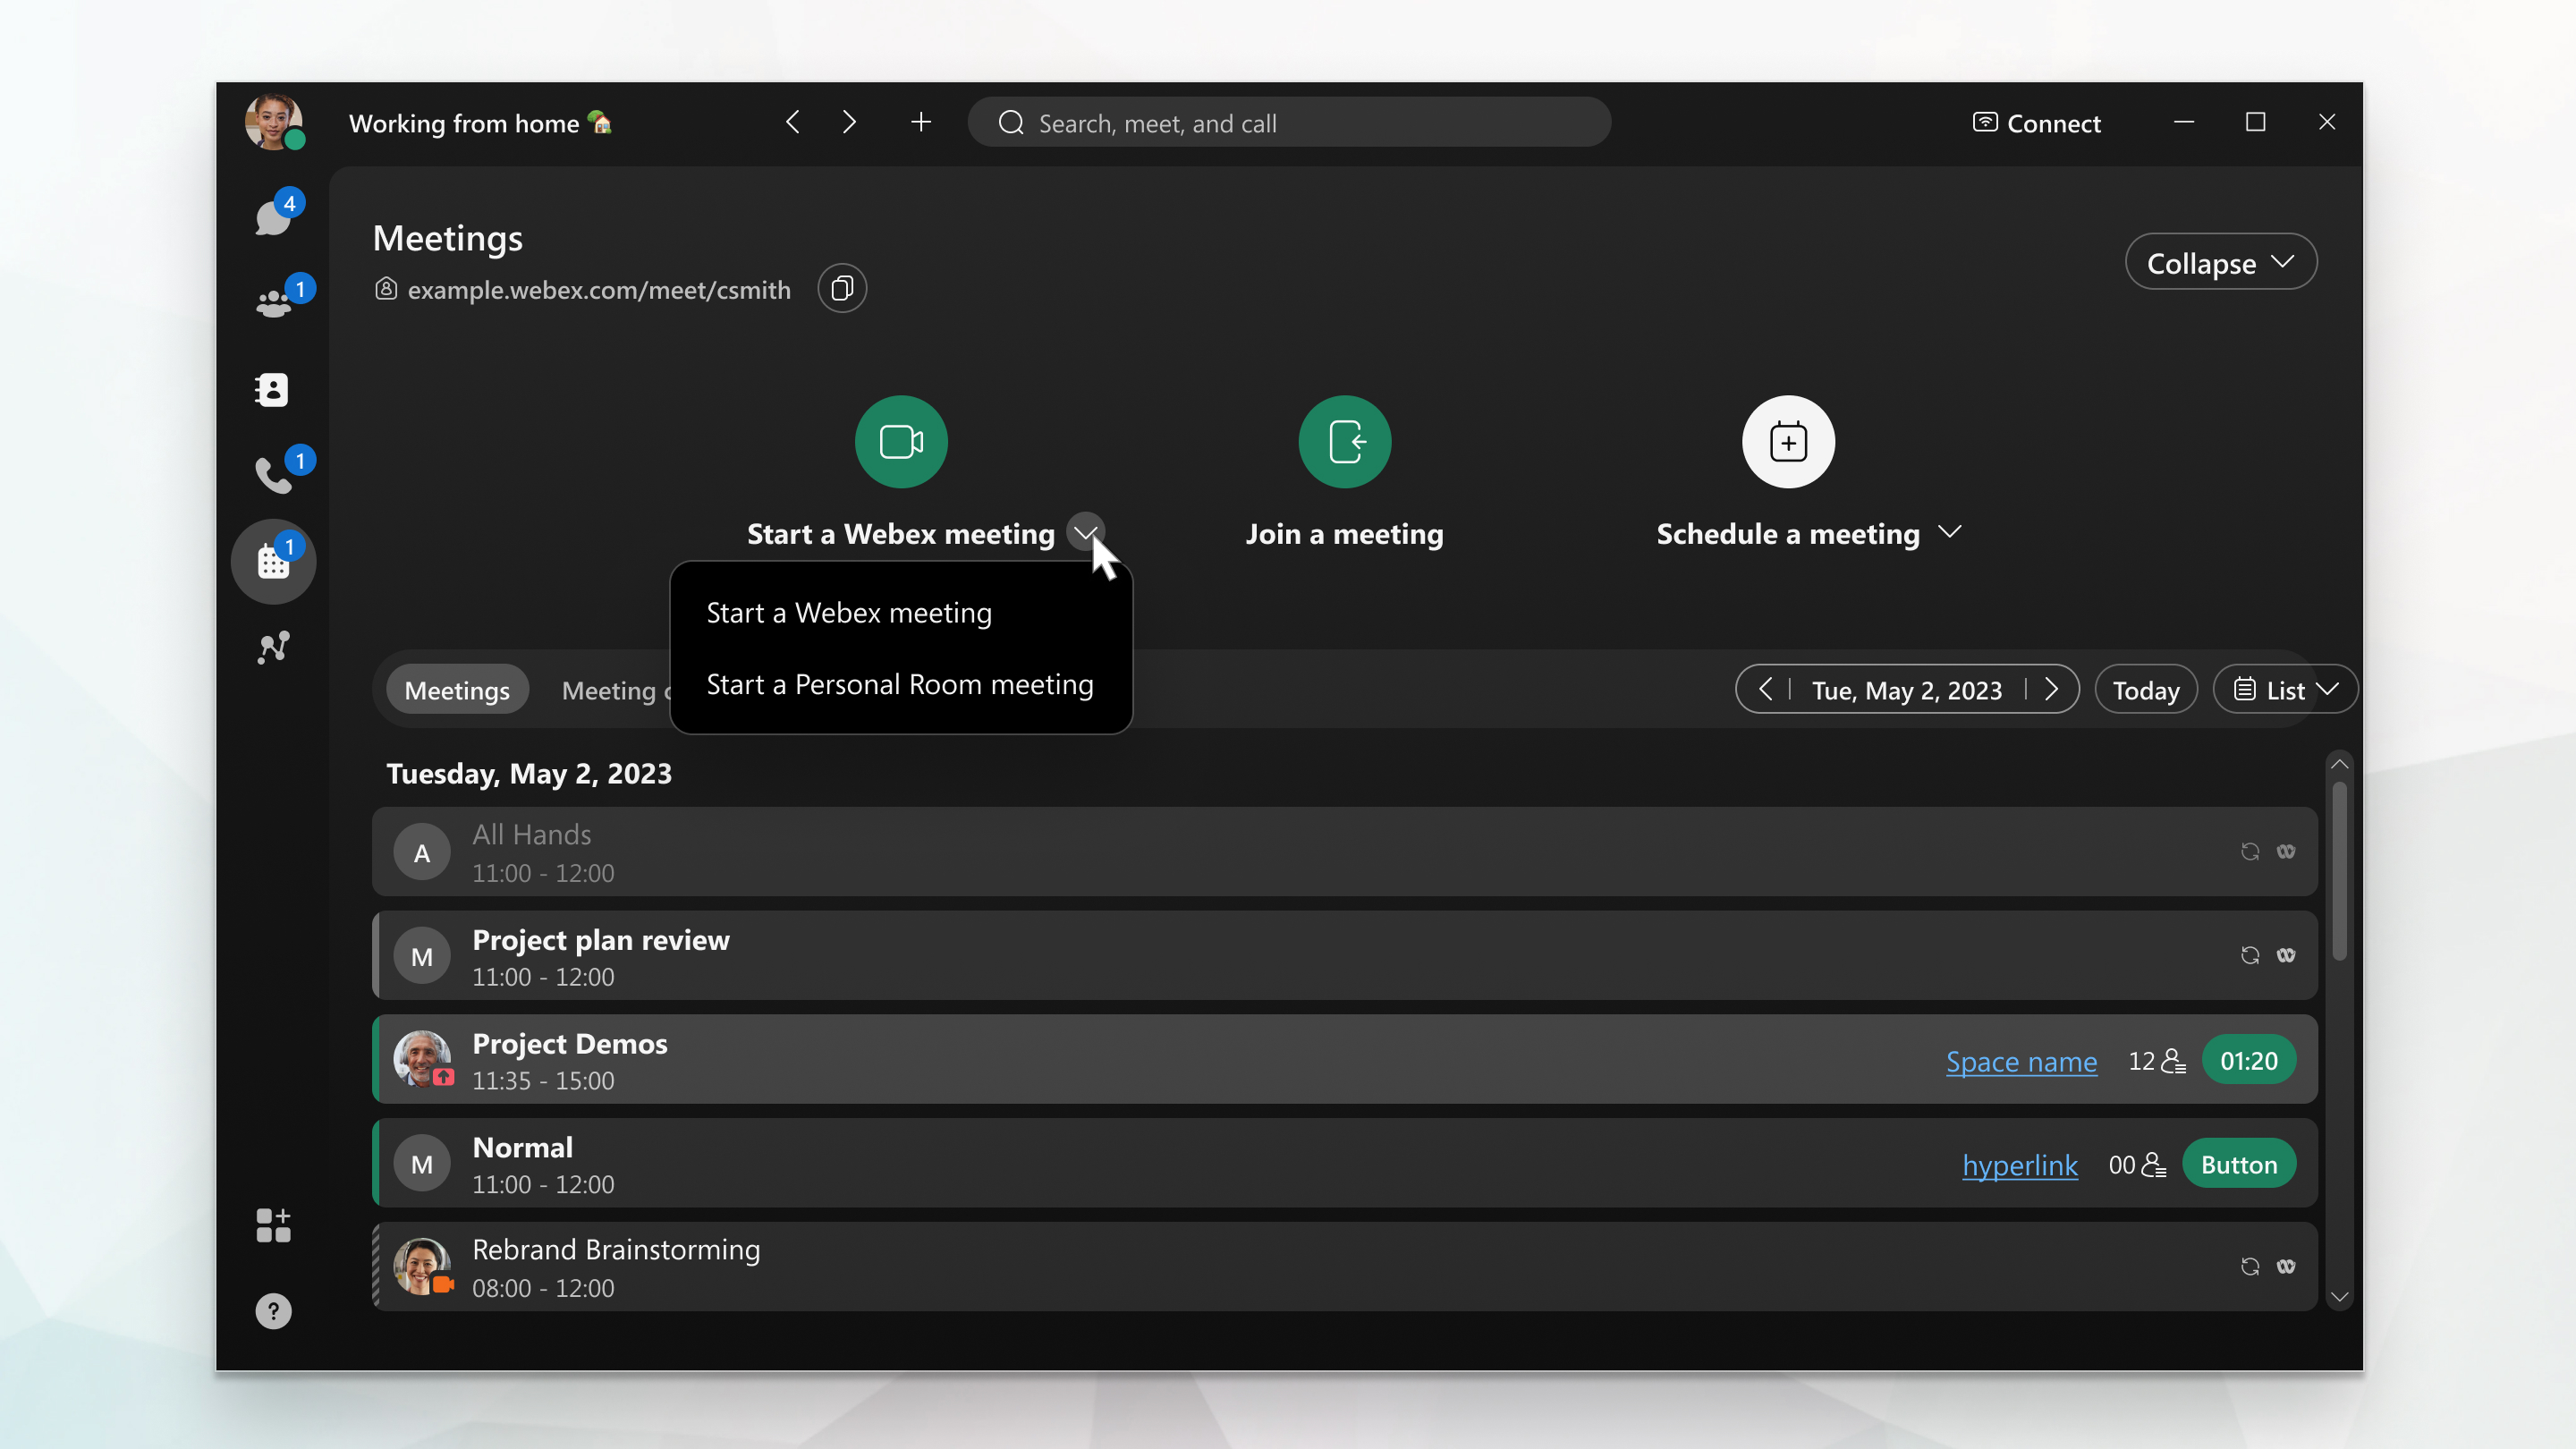Image resolution: width=2576 pixels, height=1449 pixels.
Task: Open the analytics graph icon in the sidebar
Action: coord(273,647)
